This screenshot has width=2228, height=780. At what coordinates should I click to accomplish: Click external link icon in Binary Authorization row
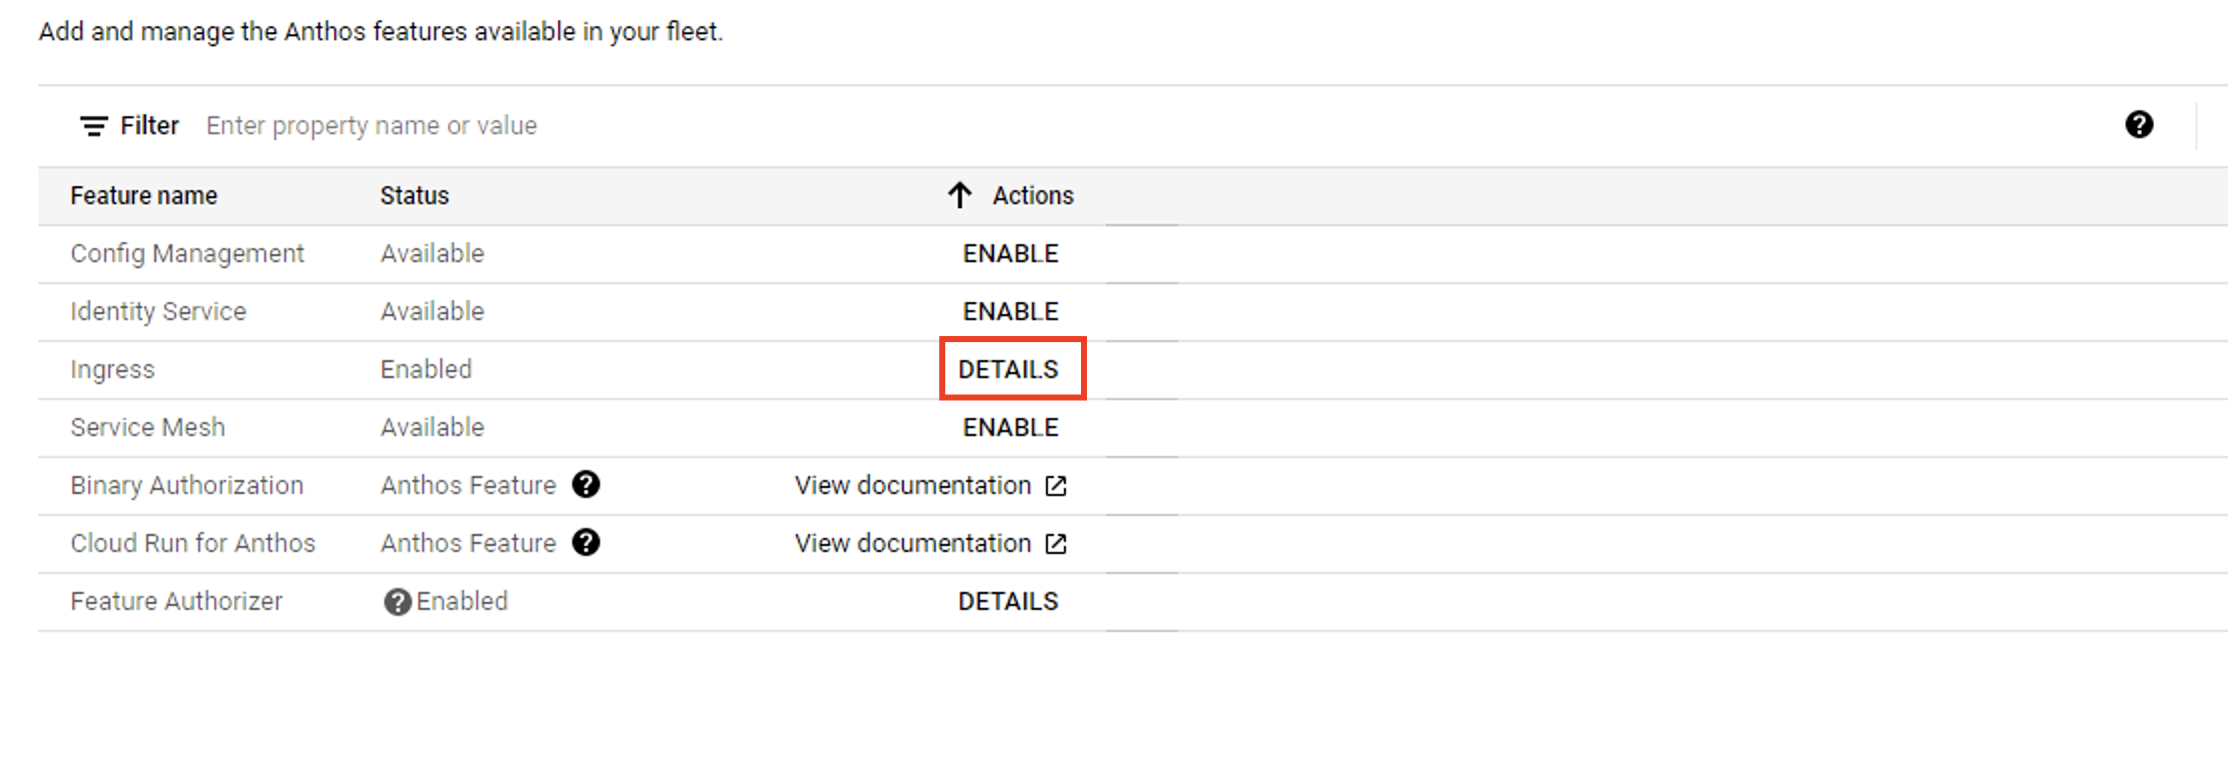pyautogui.click(x=1056, y=486)
